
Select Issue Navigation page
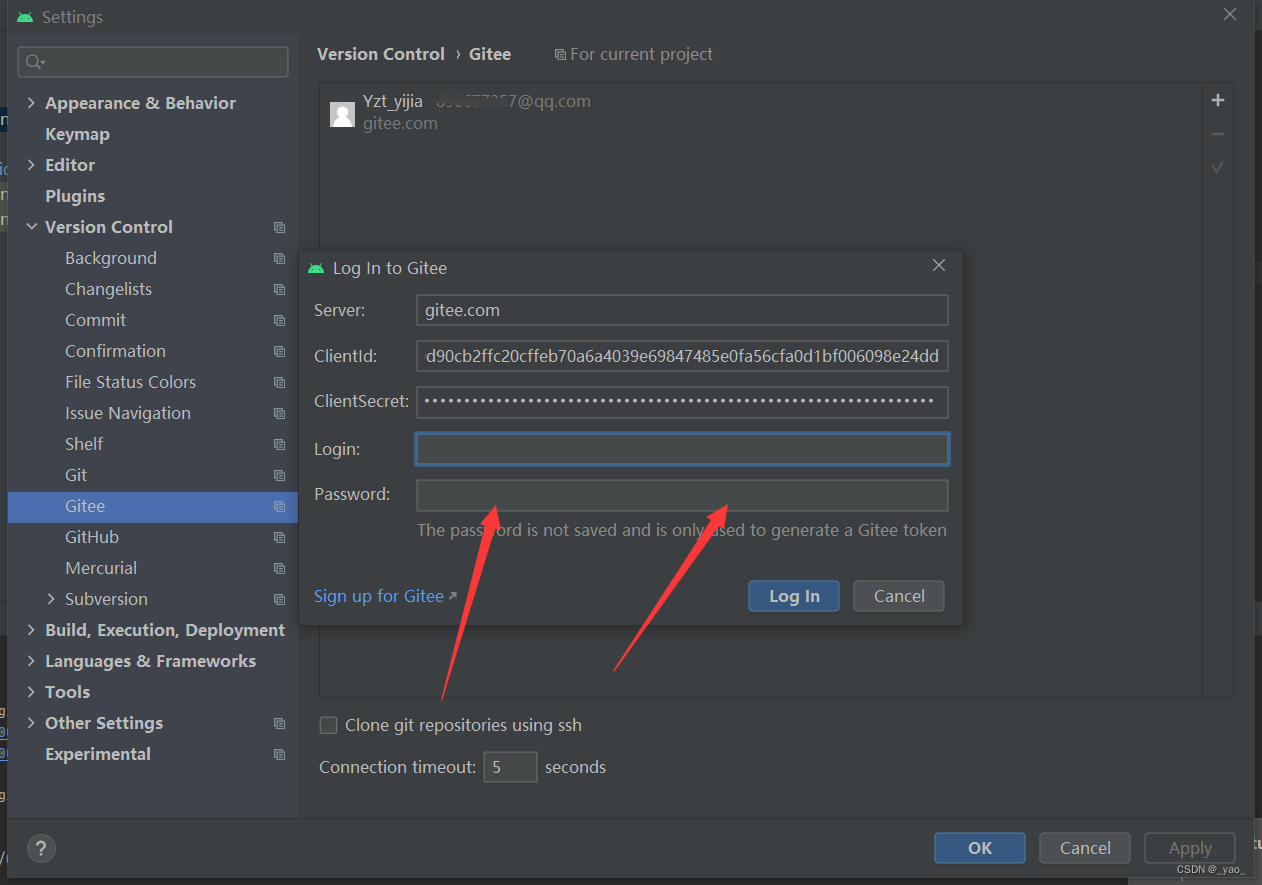tap(128, 413)
